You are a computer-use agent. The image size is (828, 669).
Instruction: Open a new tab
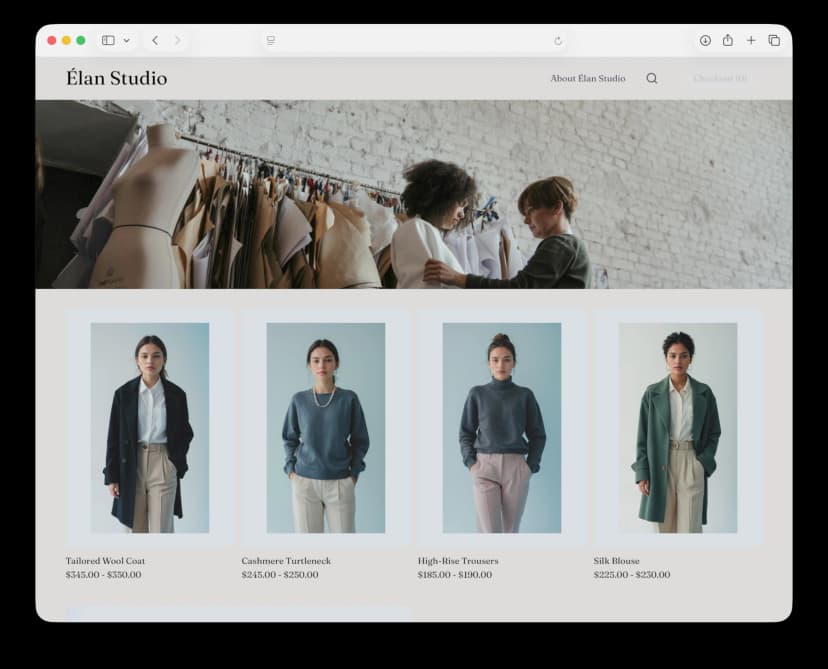coord(751,40)
